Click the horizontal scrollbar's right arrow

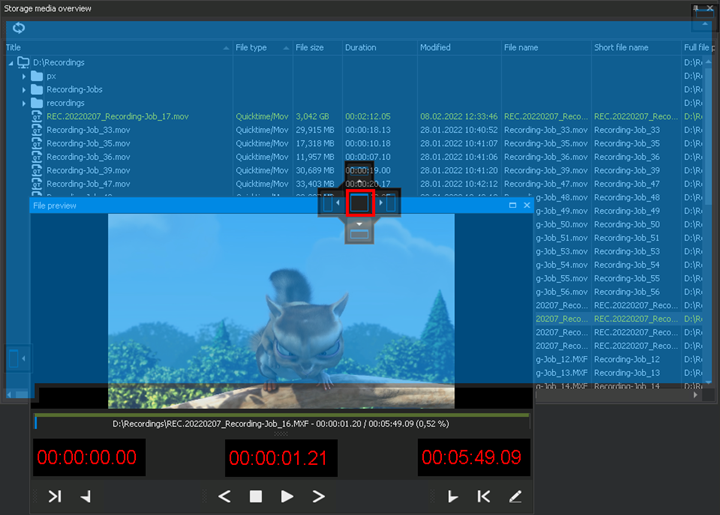click(695, 394)
